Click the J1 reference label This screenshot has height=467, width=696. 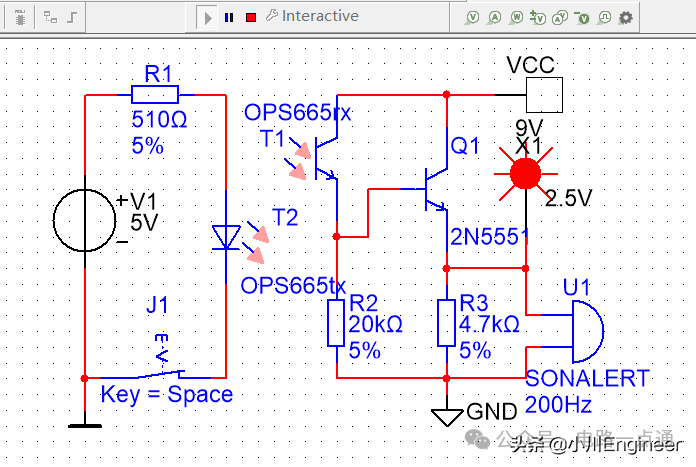(157, 305)
